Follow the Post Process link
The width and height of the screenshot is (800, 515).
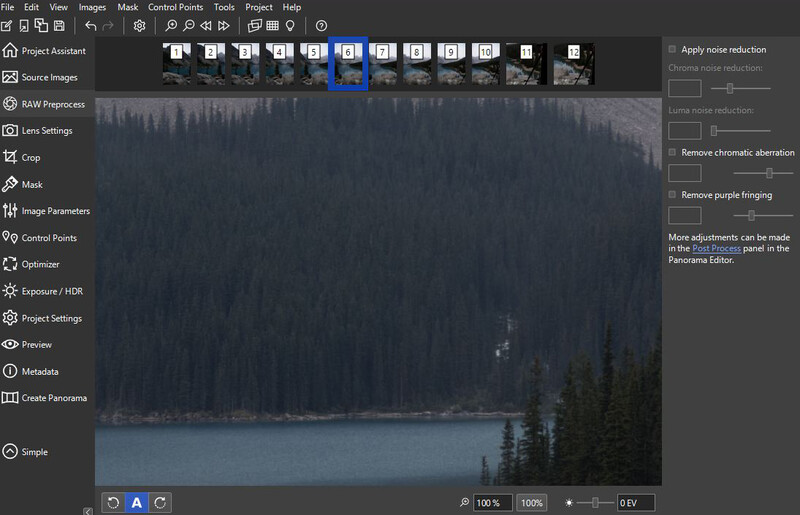[x=716, y=249]
